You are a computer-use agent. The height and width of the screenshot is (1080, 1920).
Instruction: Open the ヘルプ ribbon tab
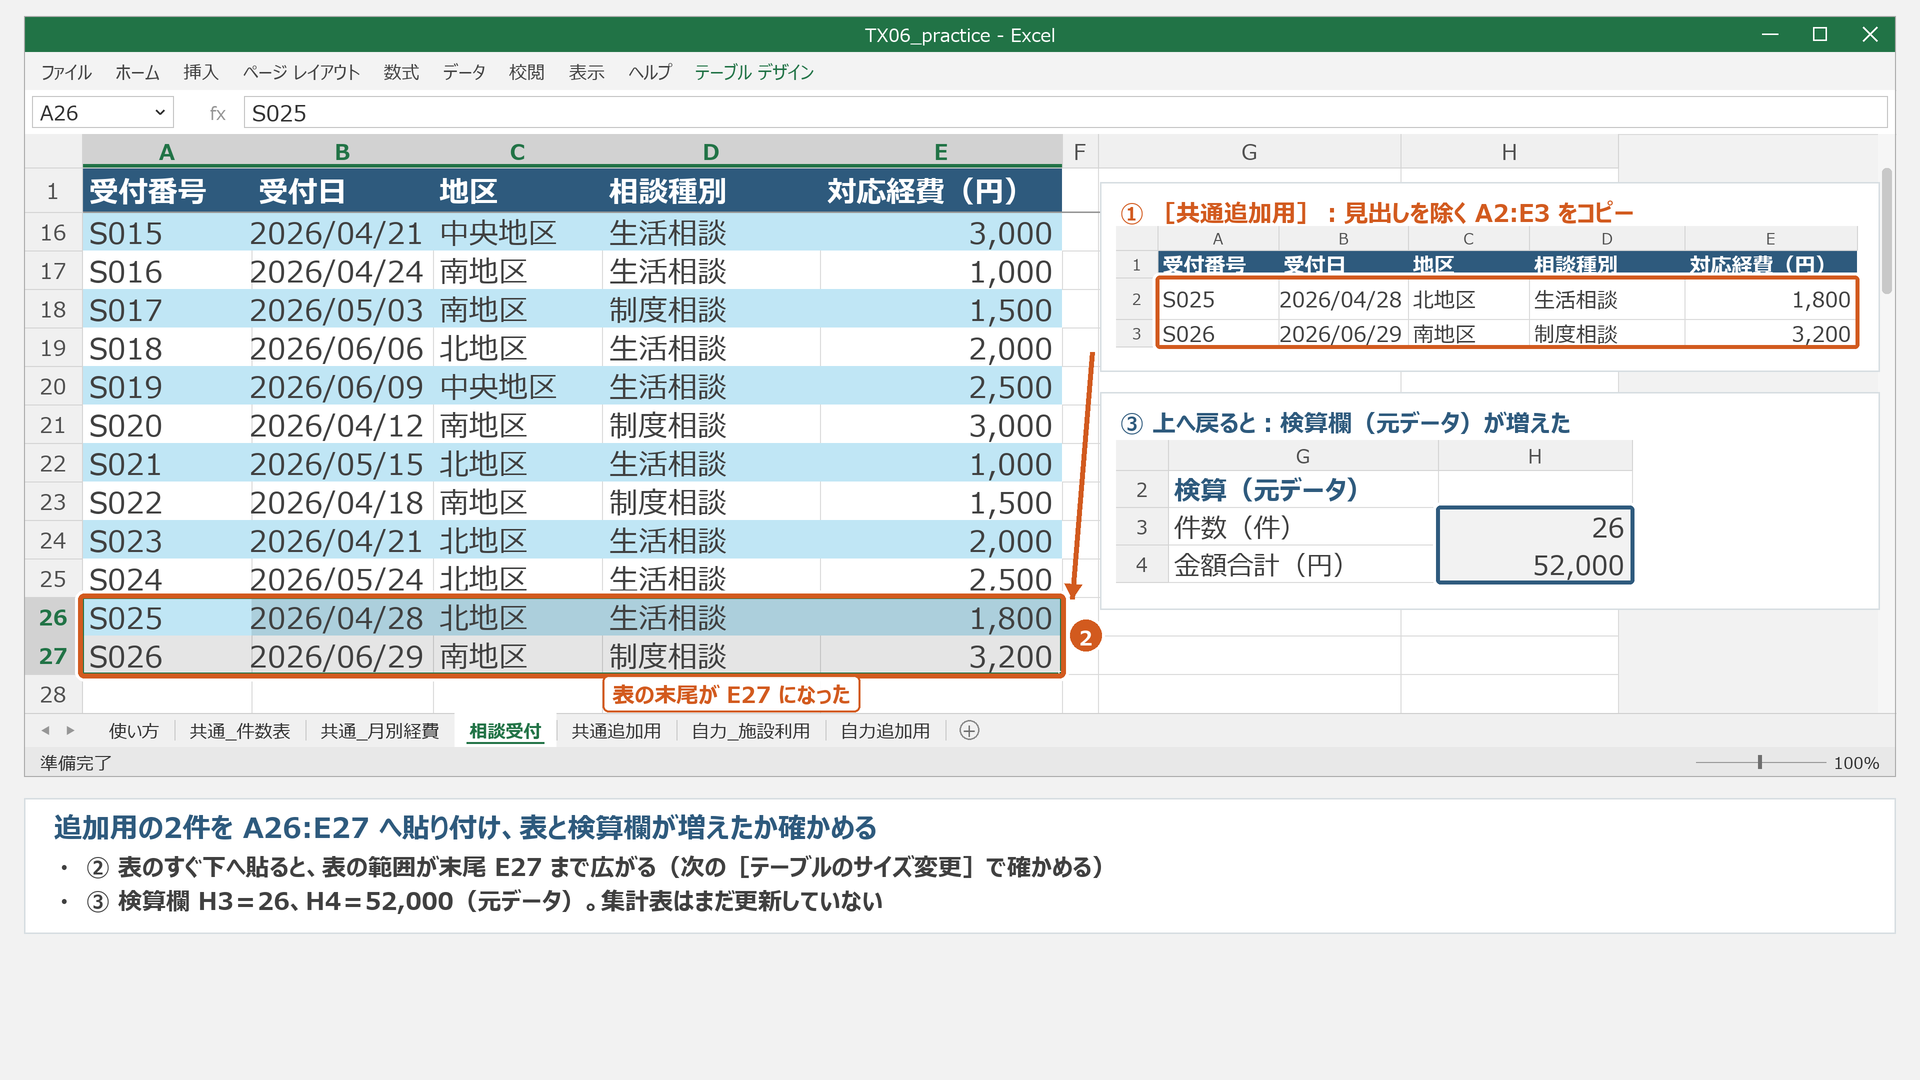tap(650, 72)
